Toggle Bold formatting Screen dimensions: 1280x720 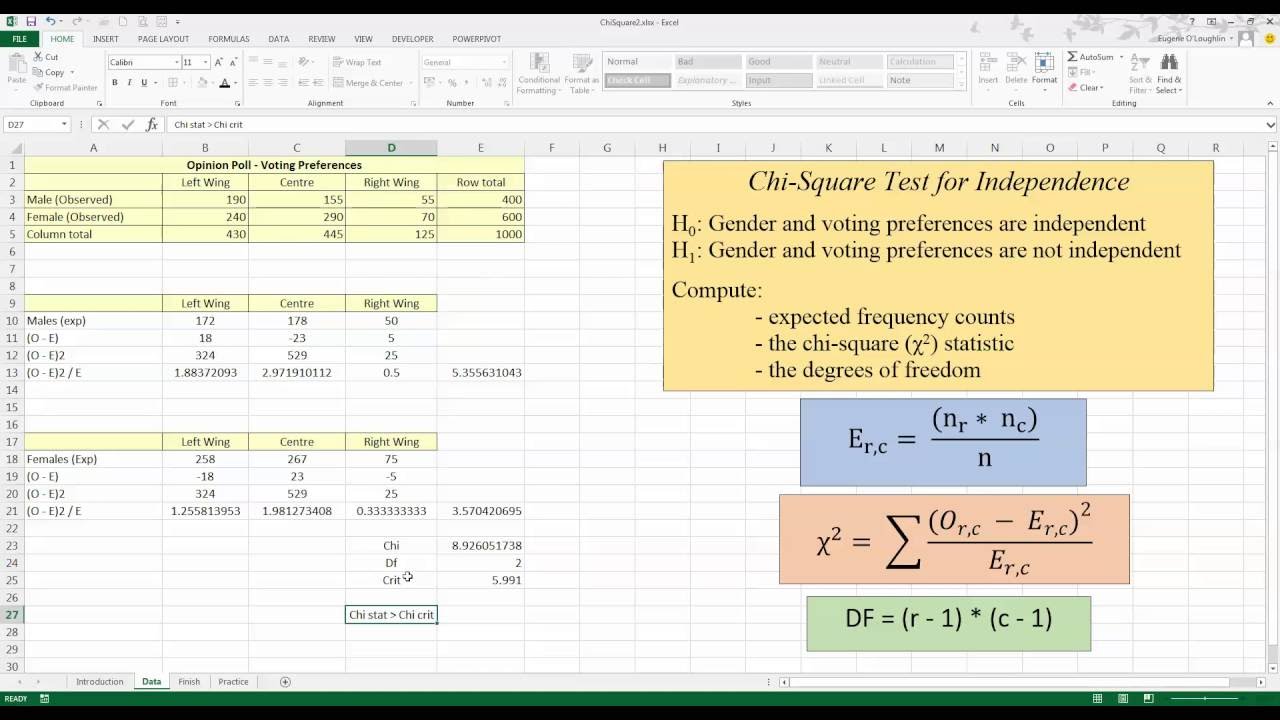pos(115,83)
